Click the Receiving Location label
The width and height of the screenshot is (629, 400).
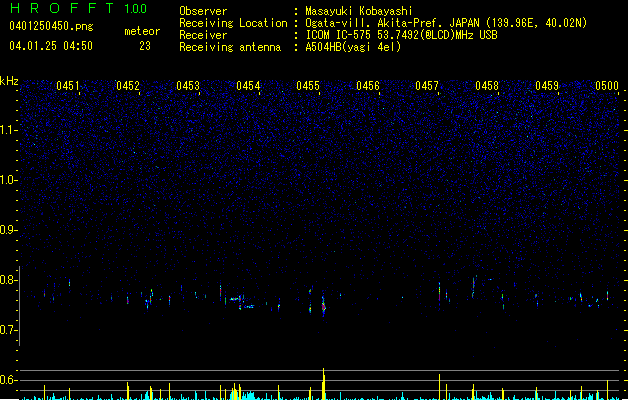tap(233, 23)
